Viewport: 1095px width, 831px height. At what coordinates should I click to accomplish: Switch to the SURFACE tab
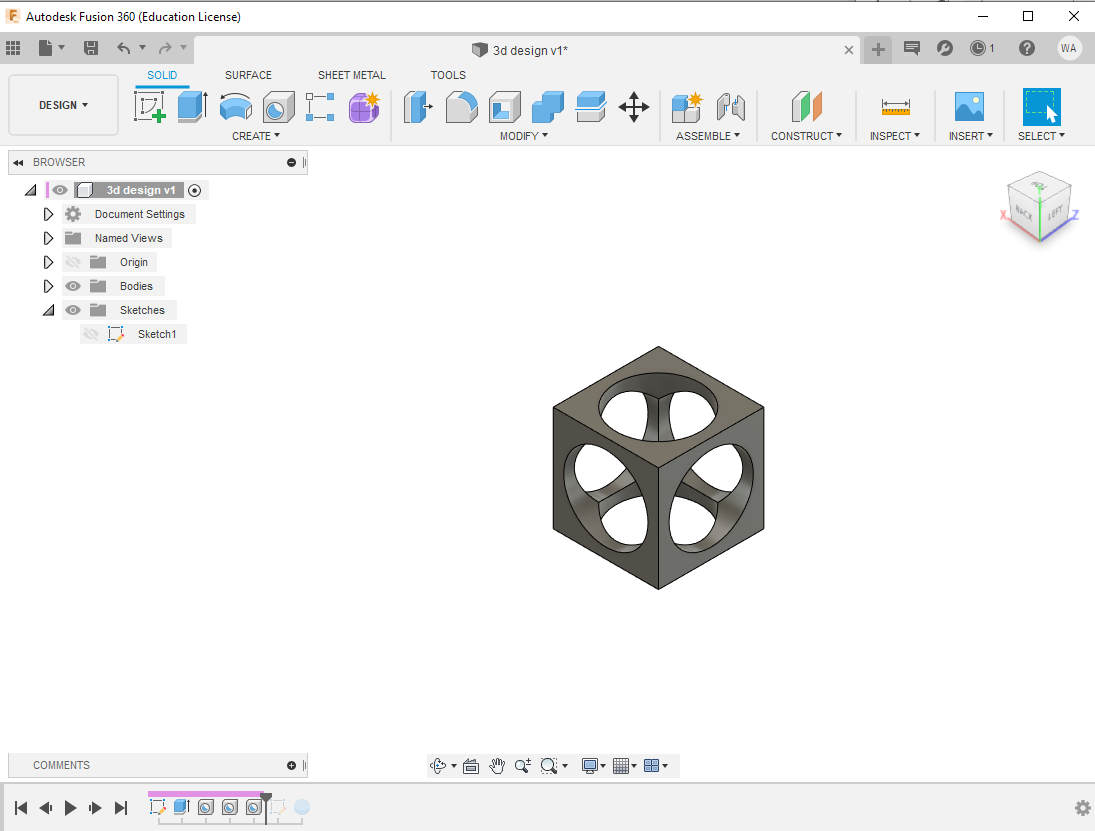pos(248,75)
